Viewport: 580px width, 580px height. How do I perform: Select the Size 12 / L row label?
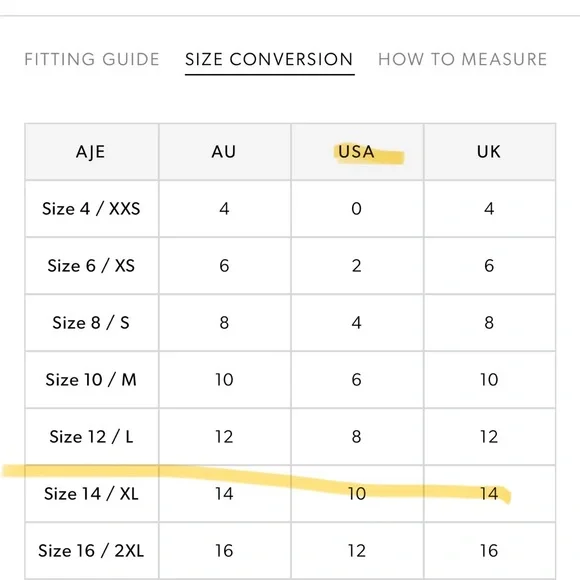click(91, 437)
